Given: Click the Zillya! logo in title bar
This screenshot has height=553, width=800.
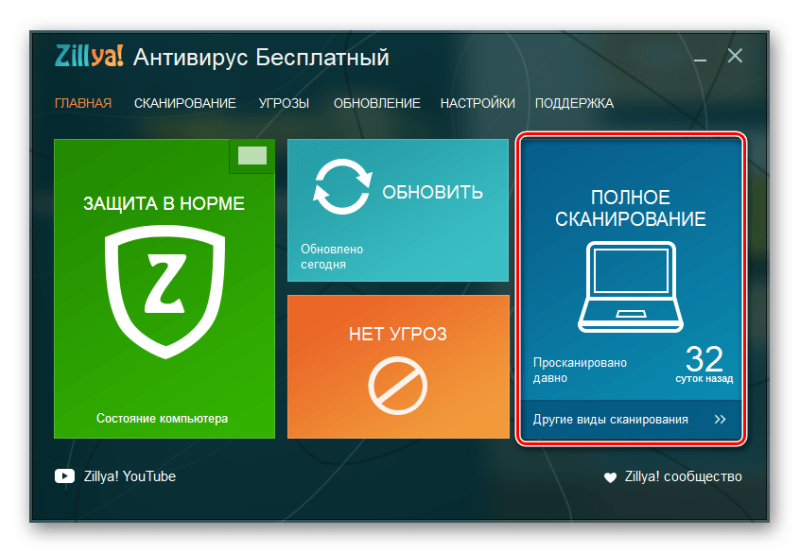Looking at the screenshot, I should click(x=89, y=56).
